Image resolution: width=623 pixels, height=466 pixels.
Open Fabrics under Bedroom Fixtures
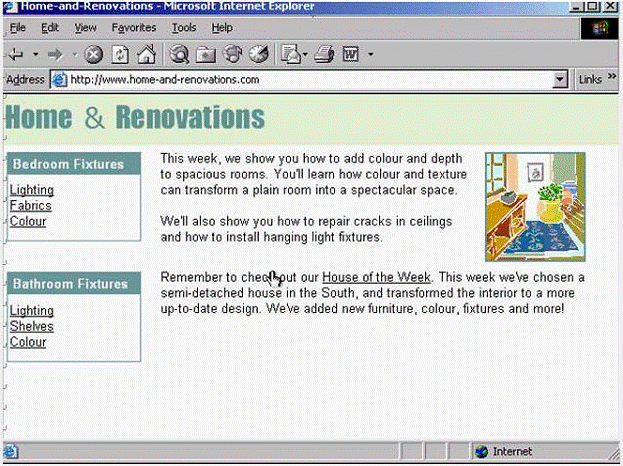30,206
